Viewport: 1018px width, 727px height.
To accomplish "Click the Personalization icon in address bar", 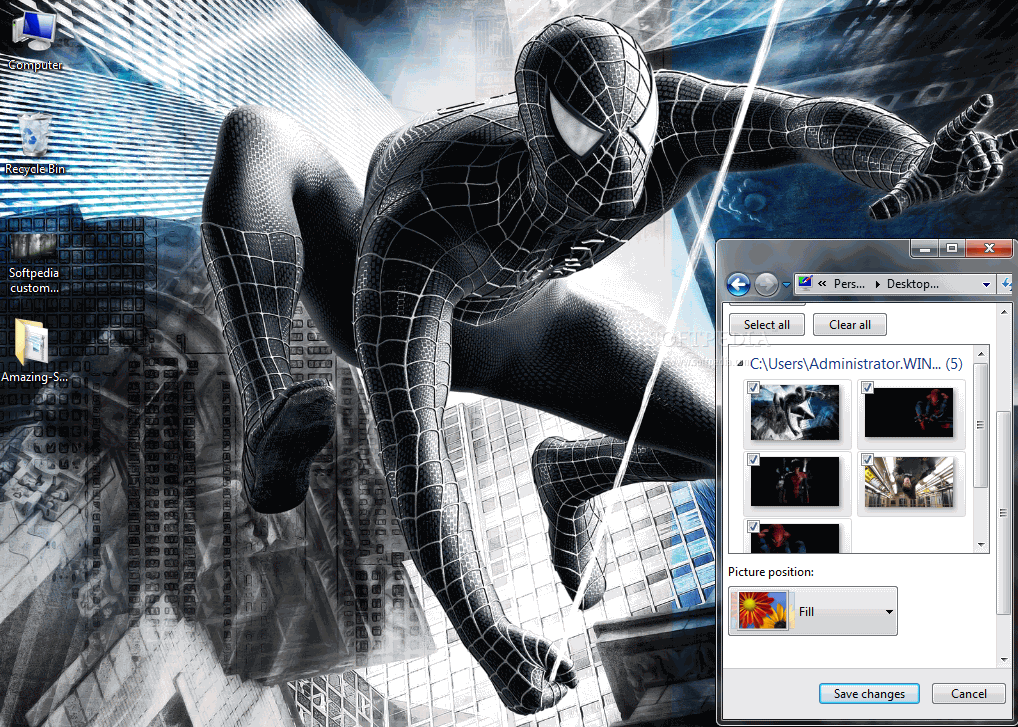I will [x=806, y=283].
